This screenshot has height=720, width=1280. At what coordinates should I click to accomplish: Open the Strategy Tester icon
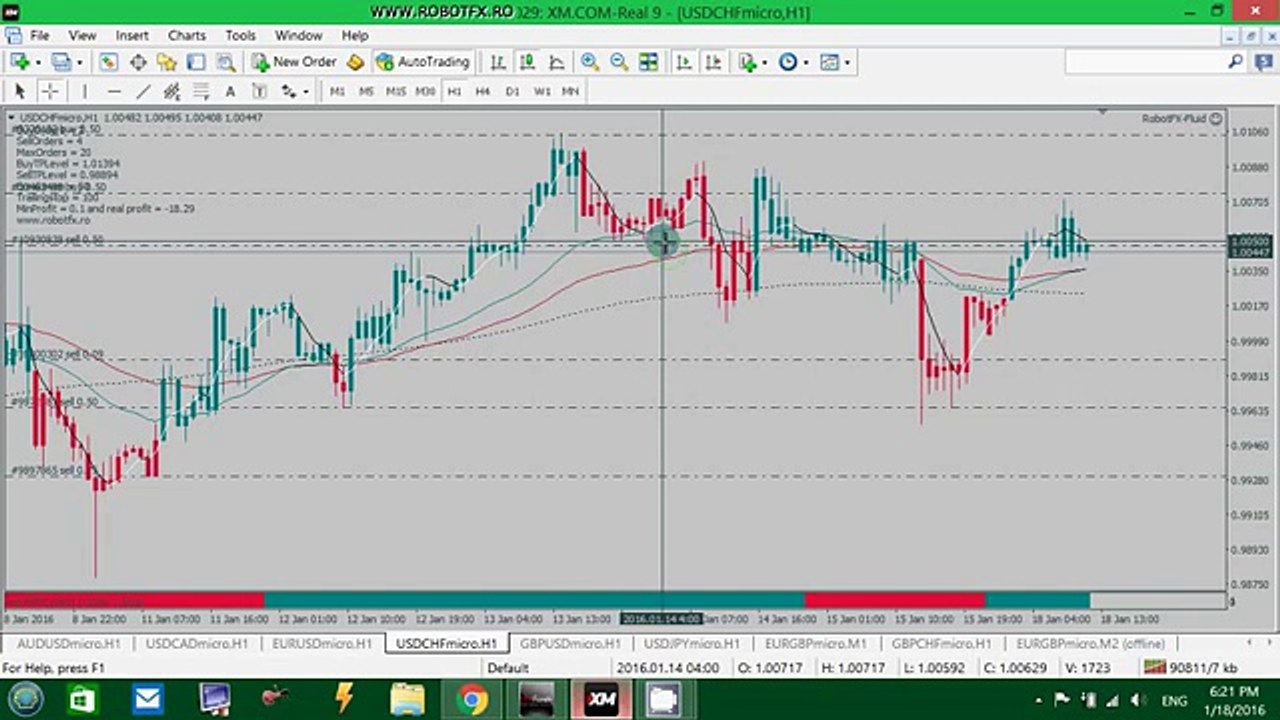pyautogui.click(x=226, y=62)
